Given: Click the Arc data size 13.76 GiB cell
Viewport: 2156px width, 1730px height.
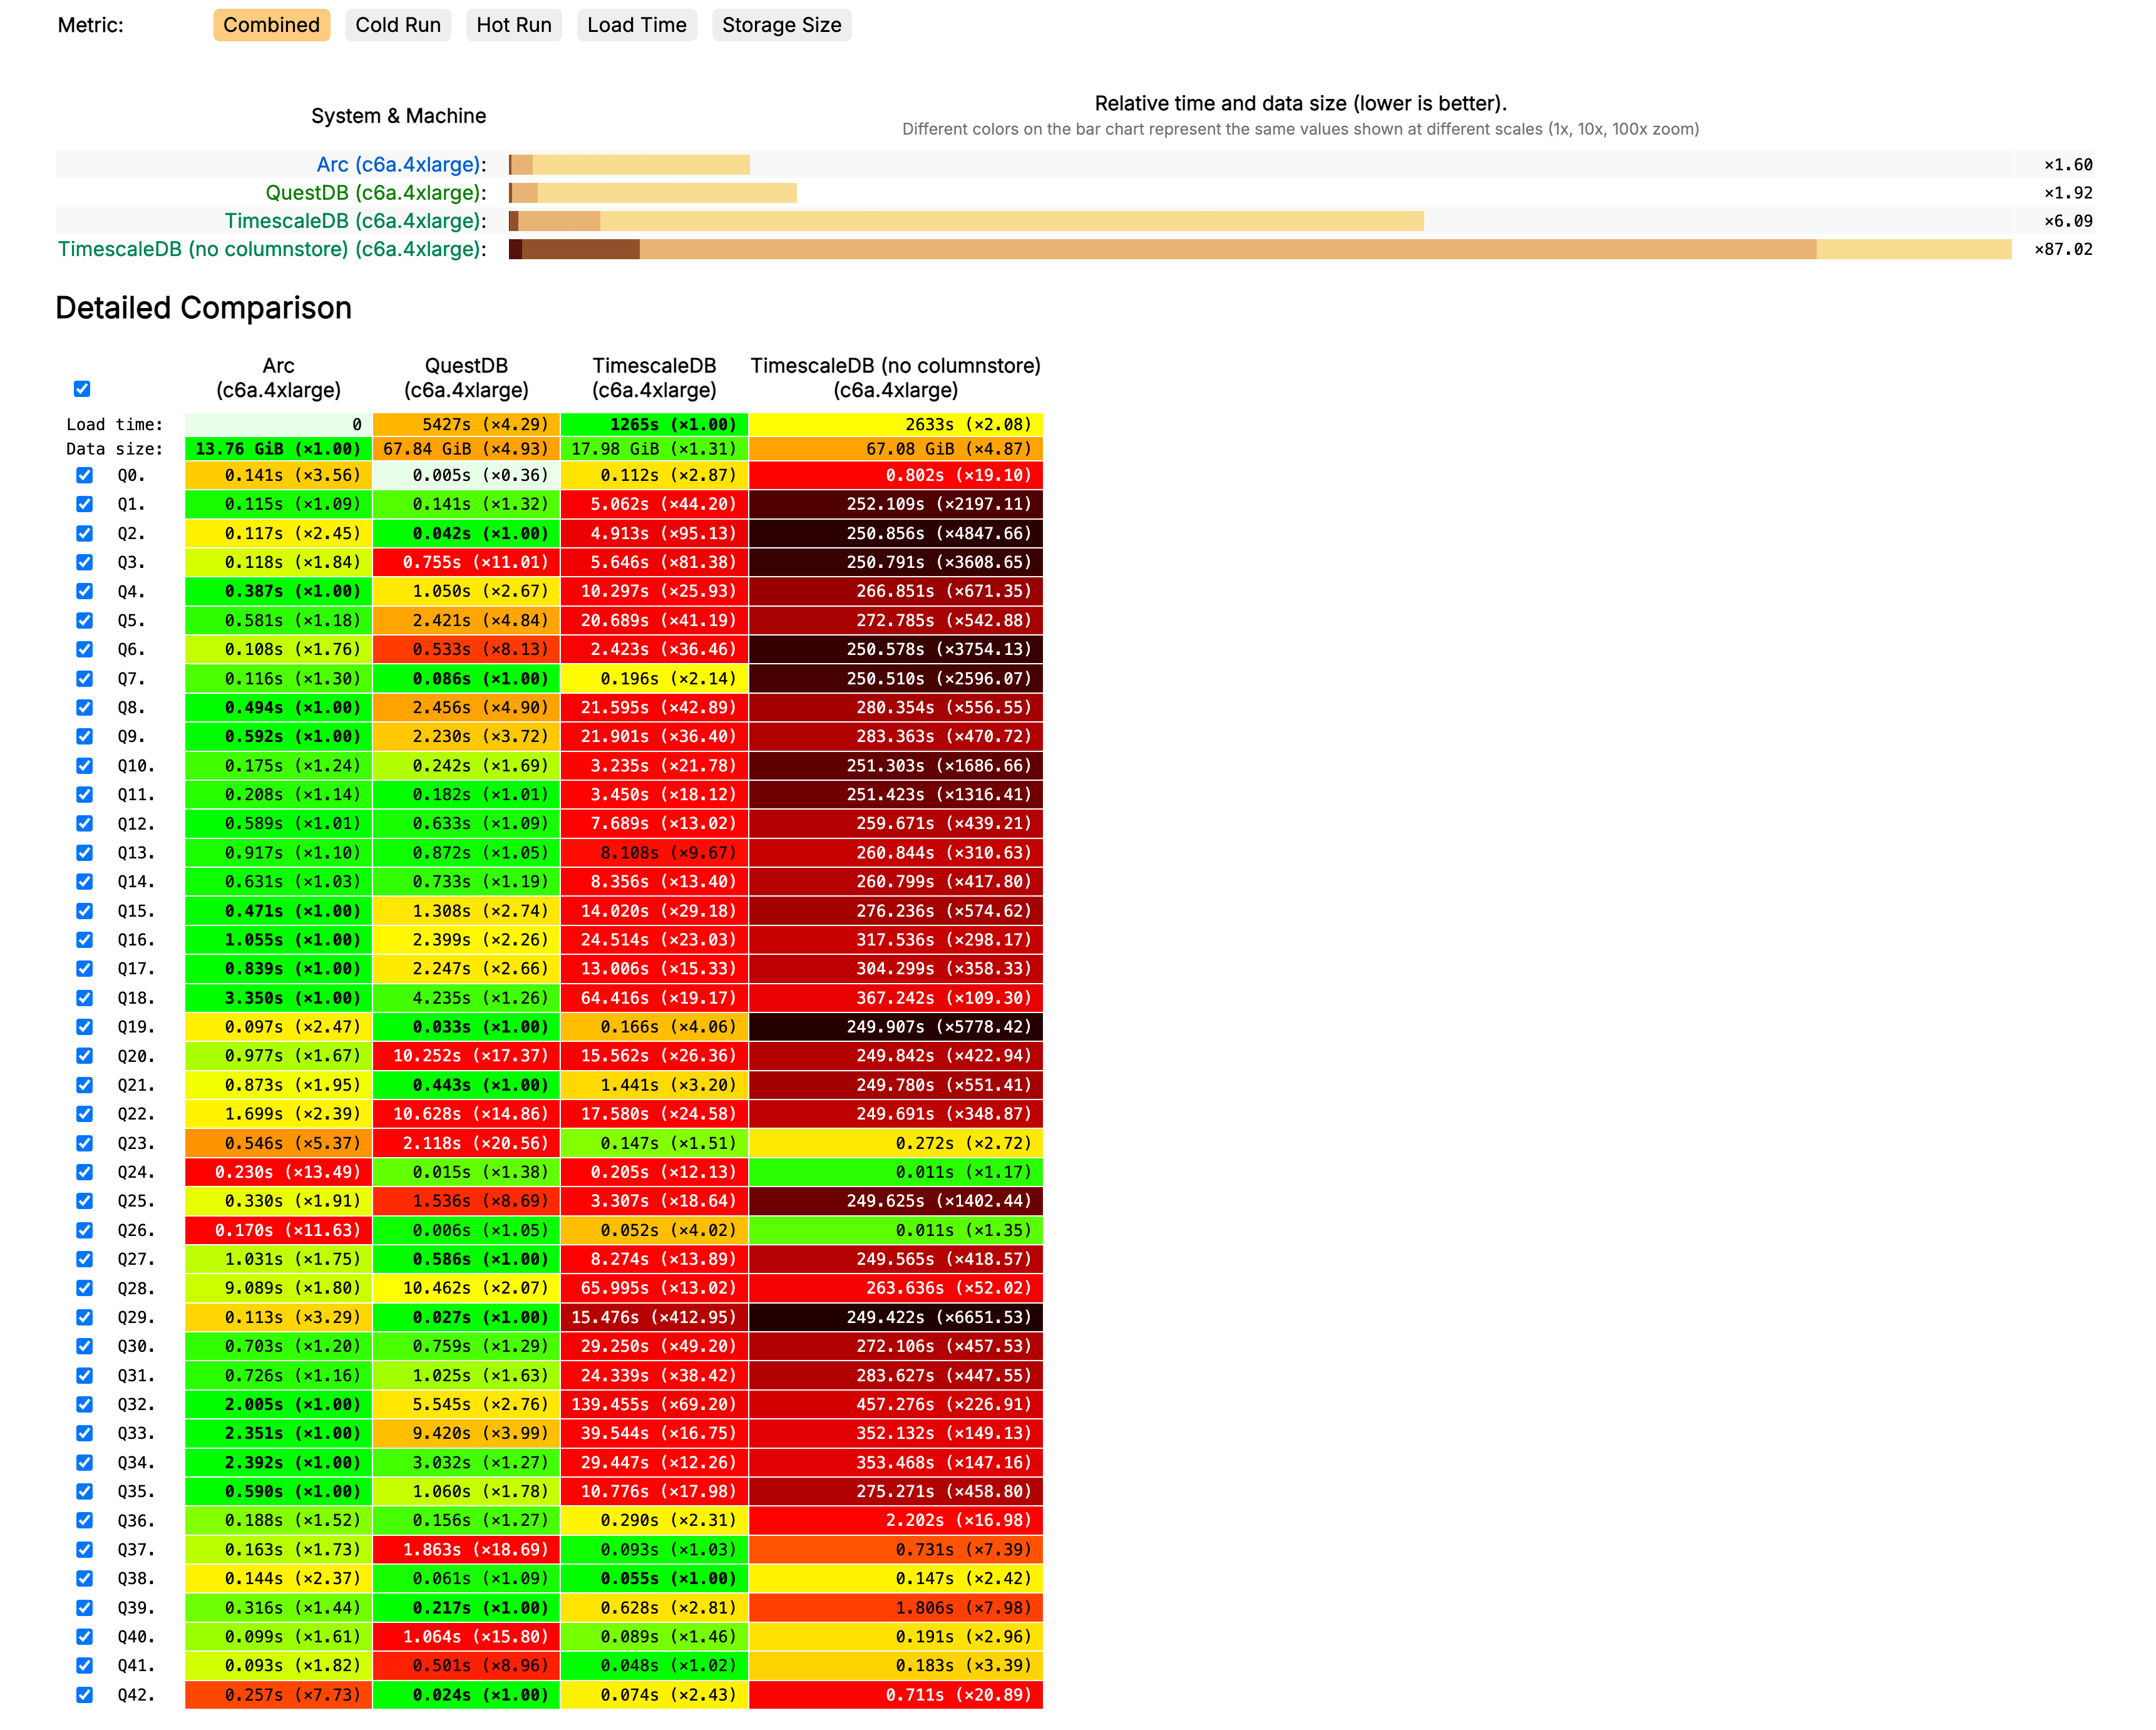Looking at the screenshot, I should pos(278,449).
